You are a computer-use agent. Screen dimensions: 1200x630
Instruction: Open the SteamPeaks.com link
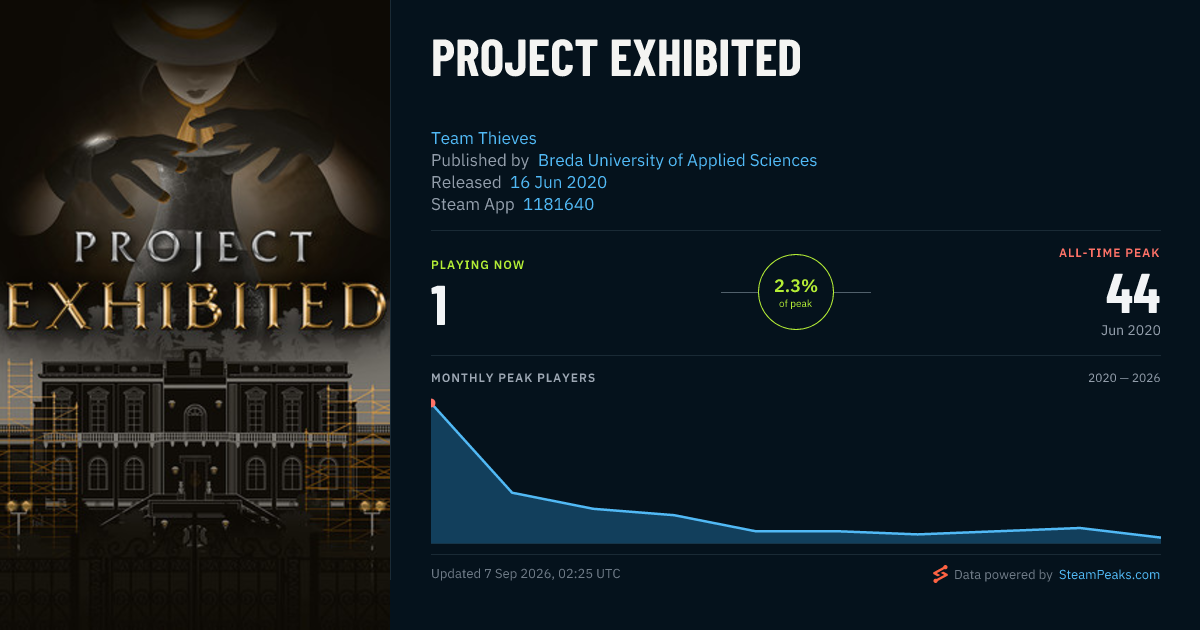[x=1109, y=575]
